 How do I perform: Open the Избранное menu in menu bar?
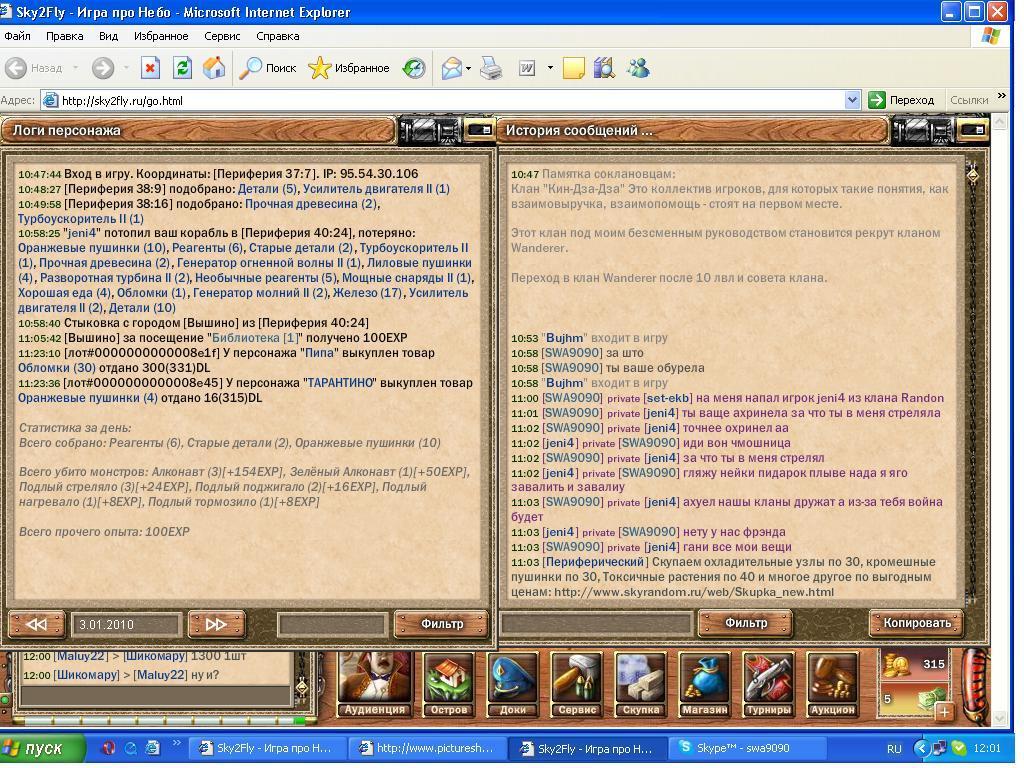(x=161, y=36)
